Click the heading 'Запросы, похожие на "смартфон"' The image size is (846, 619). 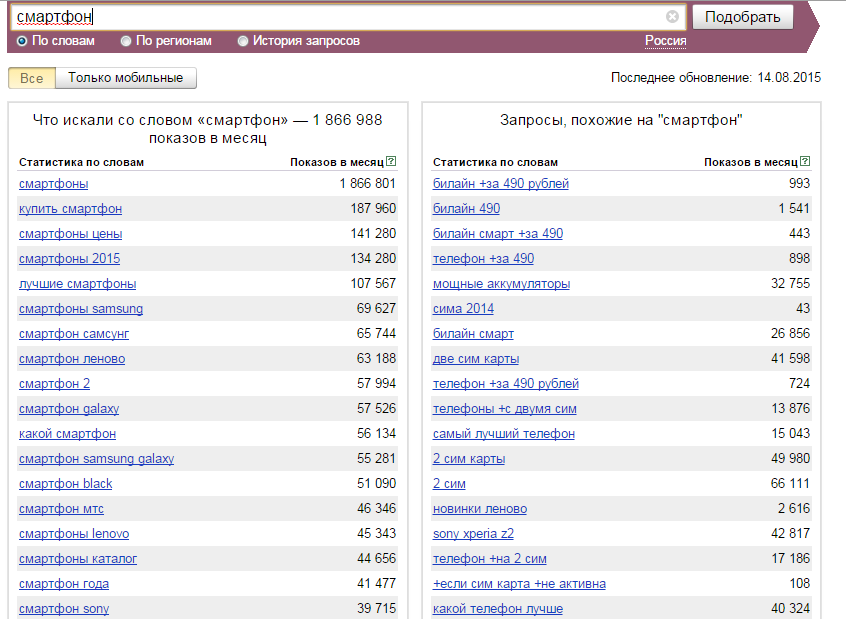pos(621,120)
